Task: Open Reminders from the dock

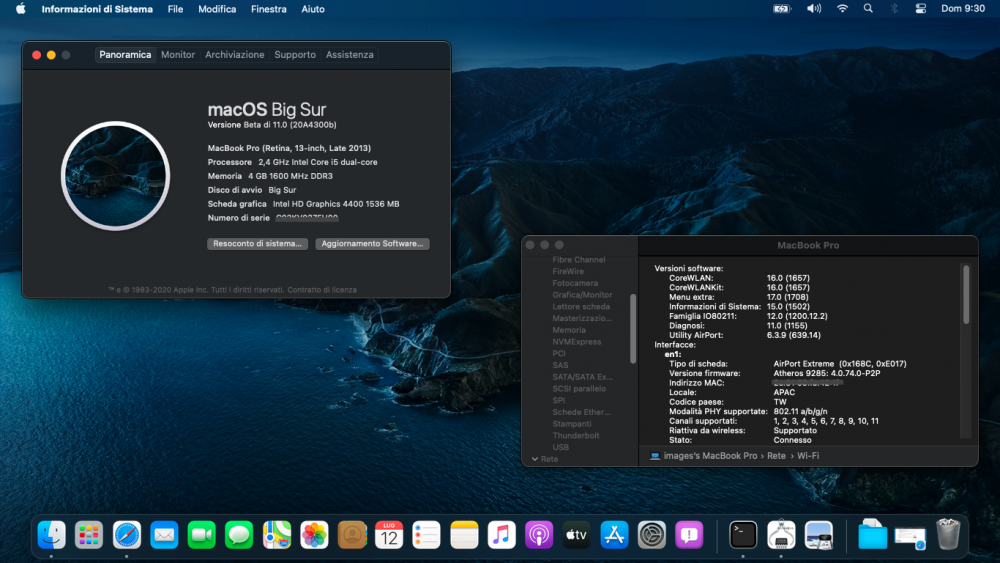Action: 427,534
